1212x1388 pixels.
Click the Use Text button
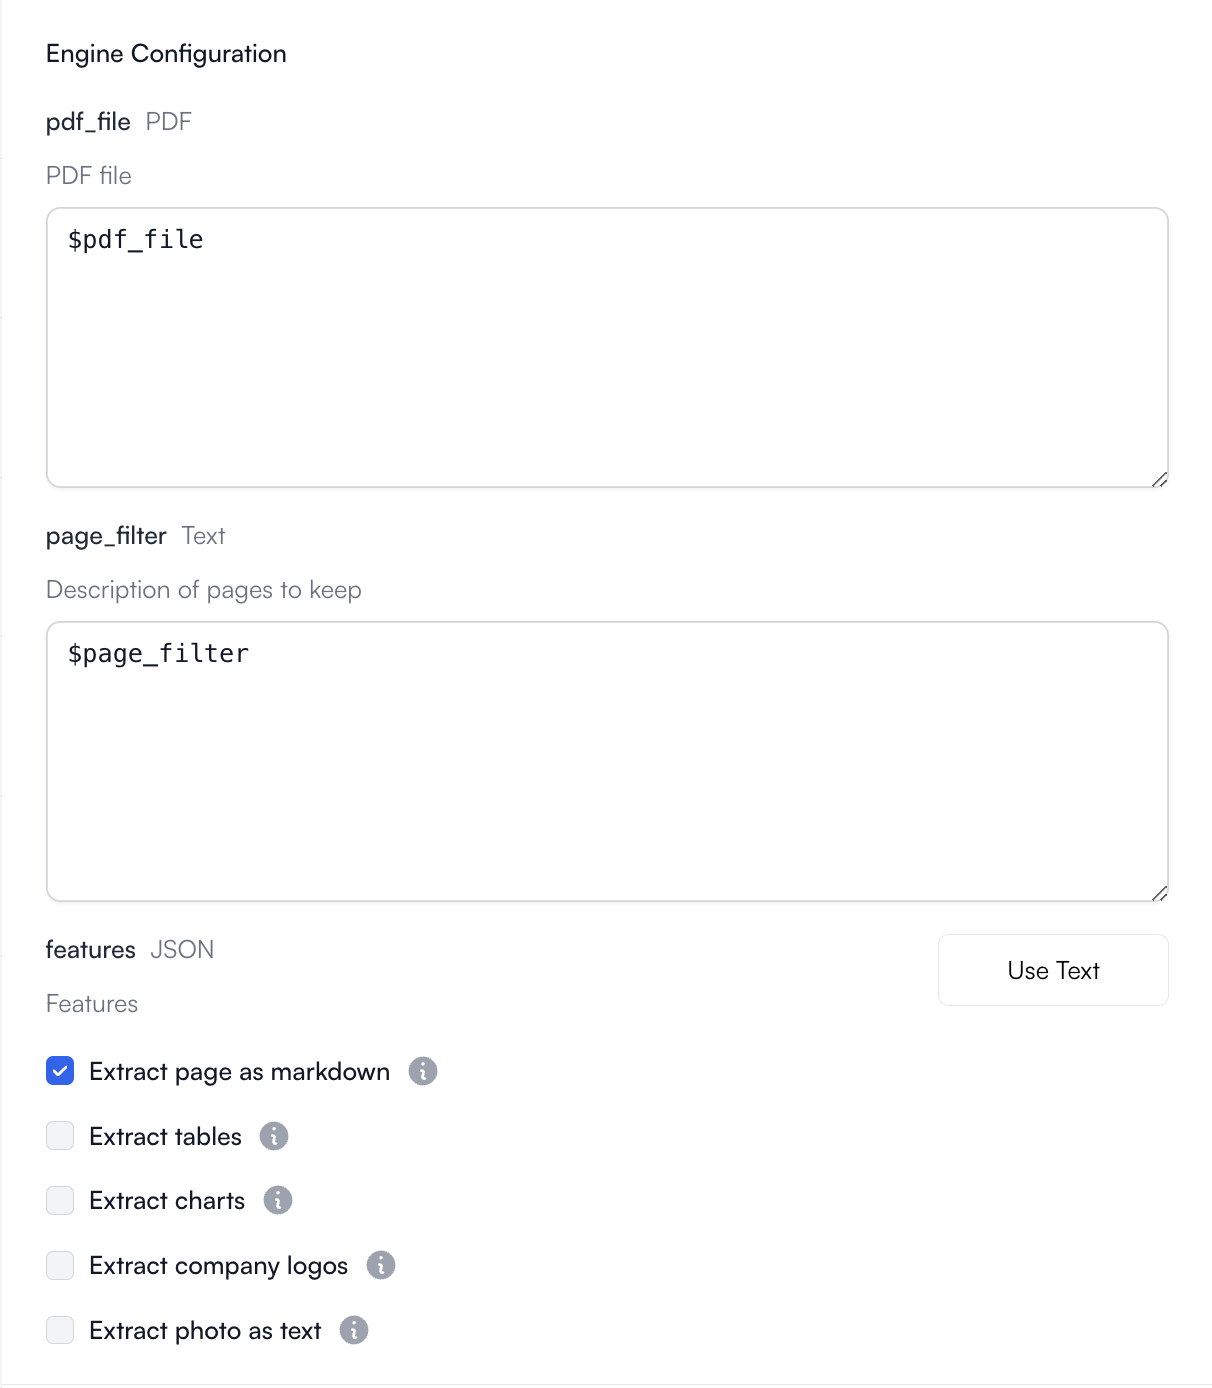1053,970
